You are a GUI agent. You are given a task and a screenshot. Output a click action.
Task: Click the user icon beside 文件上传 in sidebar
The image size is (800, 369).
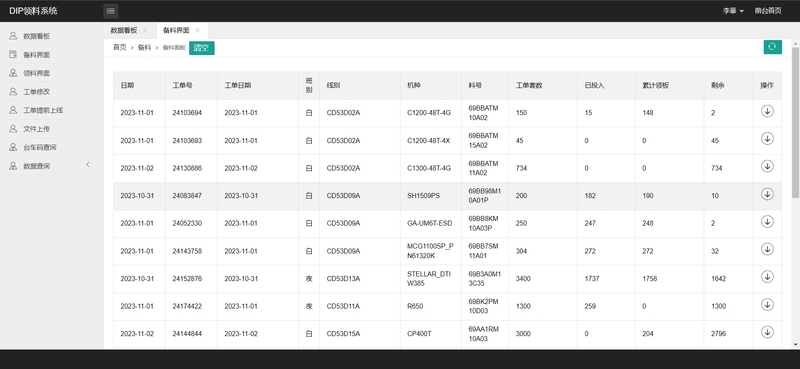coord(13,129)
